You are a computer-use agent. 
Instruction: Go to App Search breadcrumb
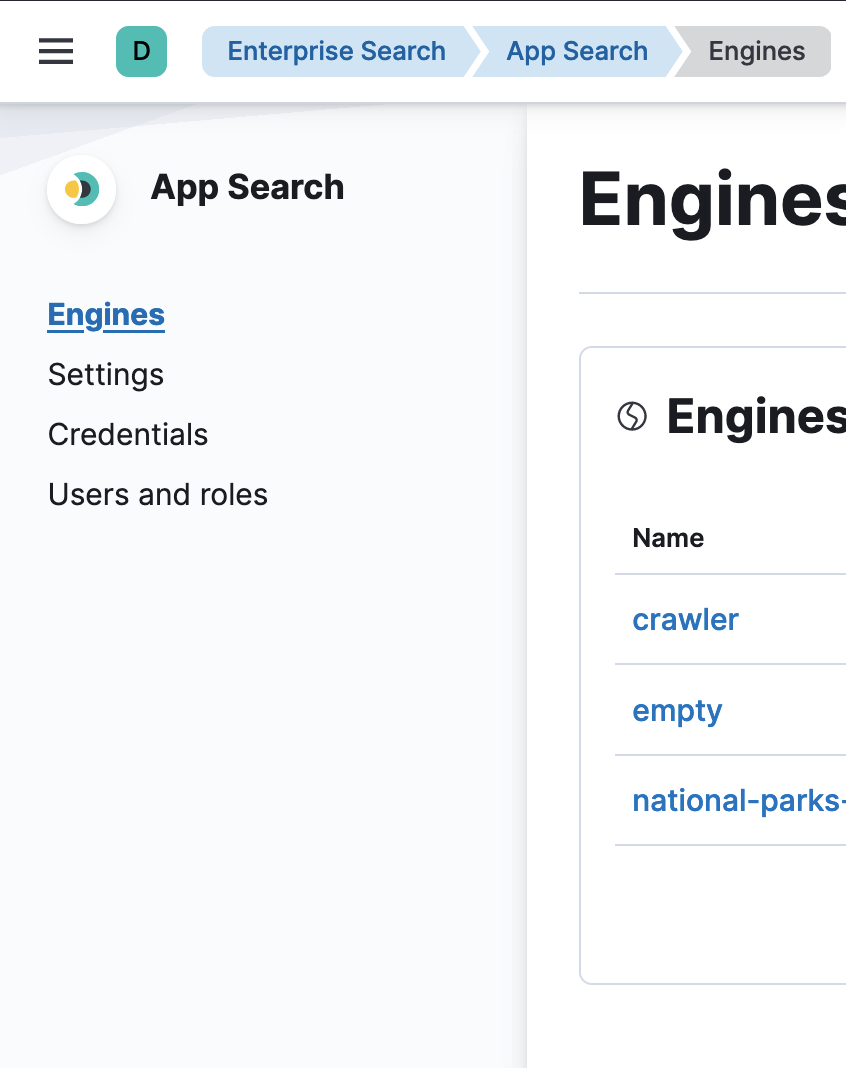coord(577,51)
